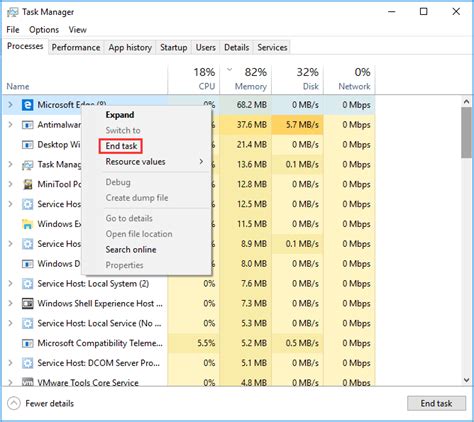
Task: Click the Microsoft Compatibility Telemetry icon
Action: [27, 343]
